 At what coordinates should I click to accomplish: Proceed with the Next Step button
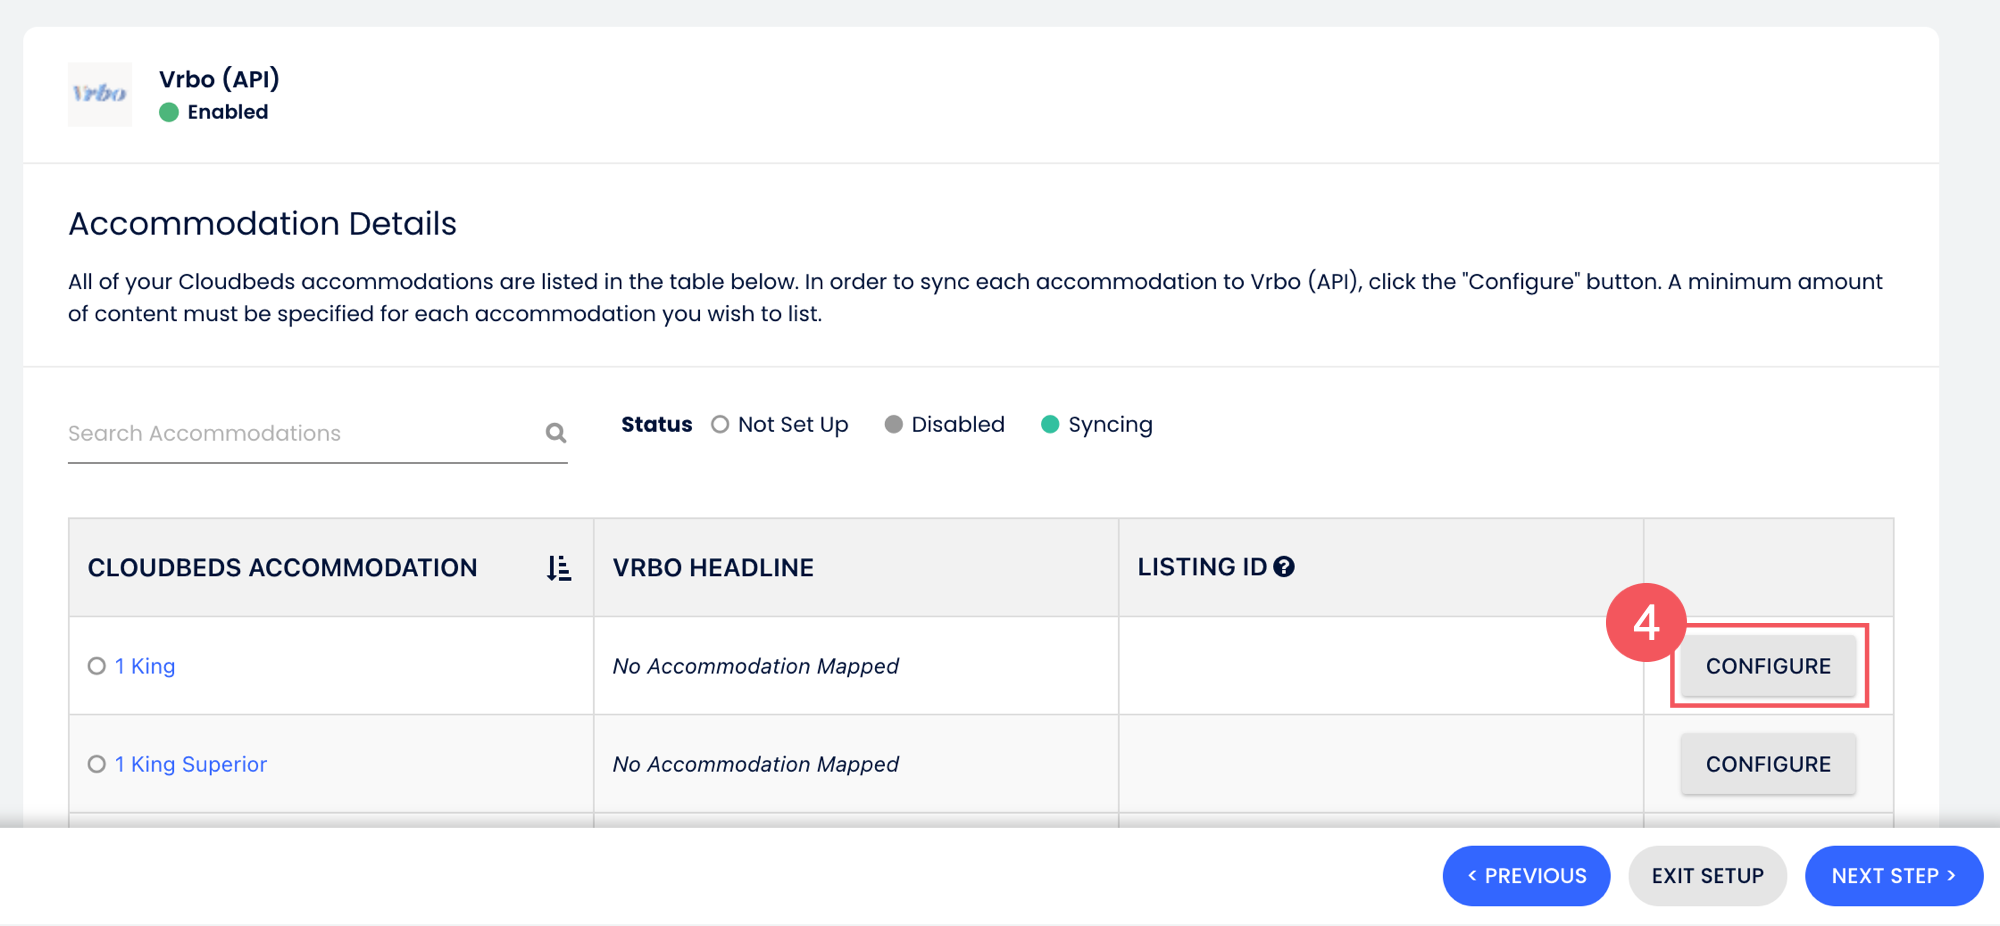1893,876
